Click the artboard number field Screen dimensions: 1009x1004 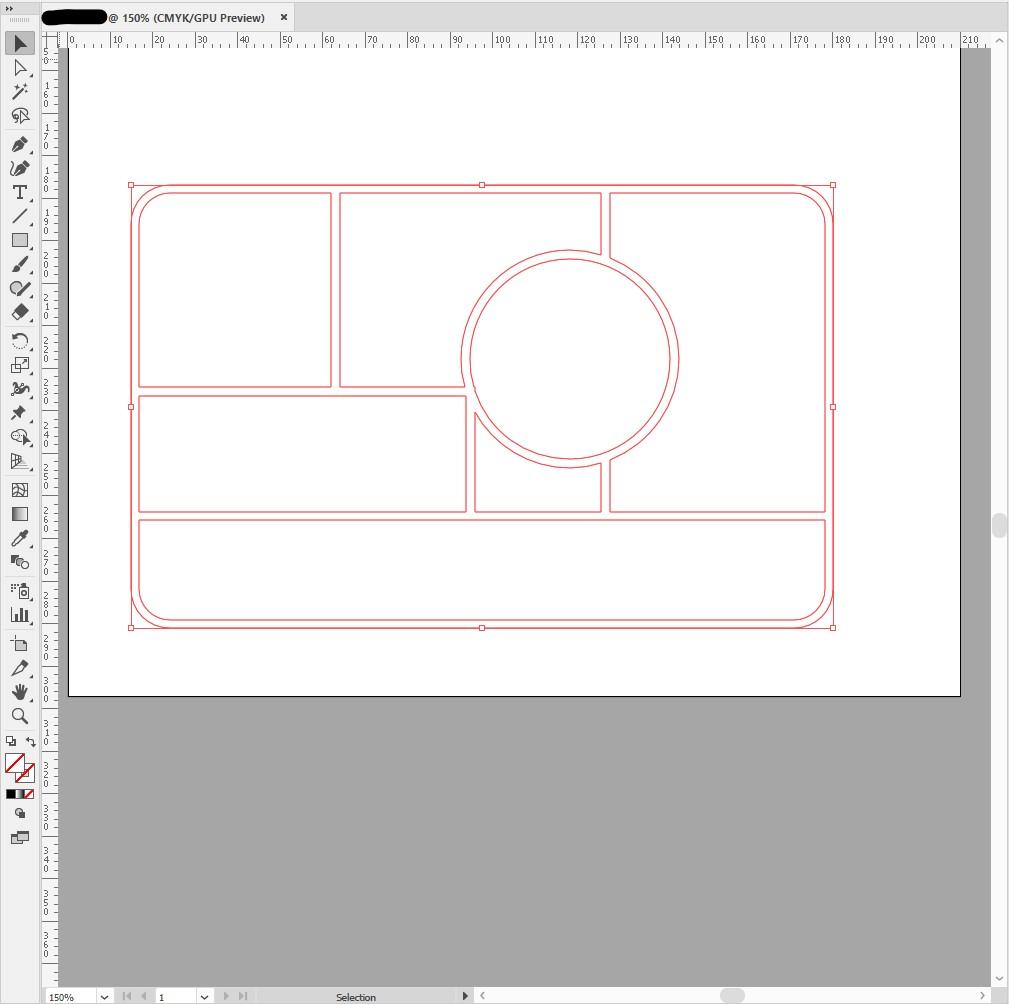pyautogui.click(x=176, y=997)
